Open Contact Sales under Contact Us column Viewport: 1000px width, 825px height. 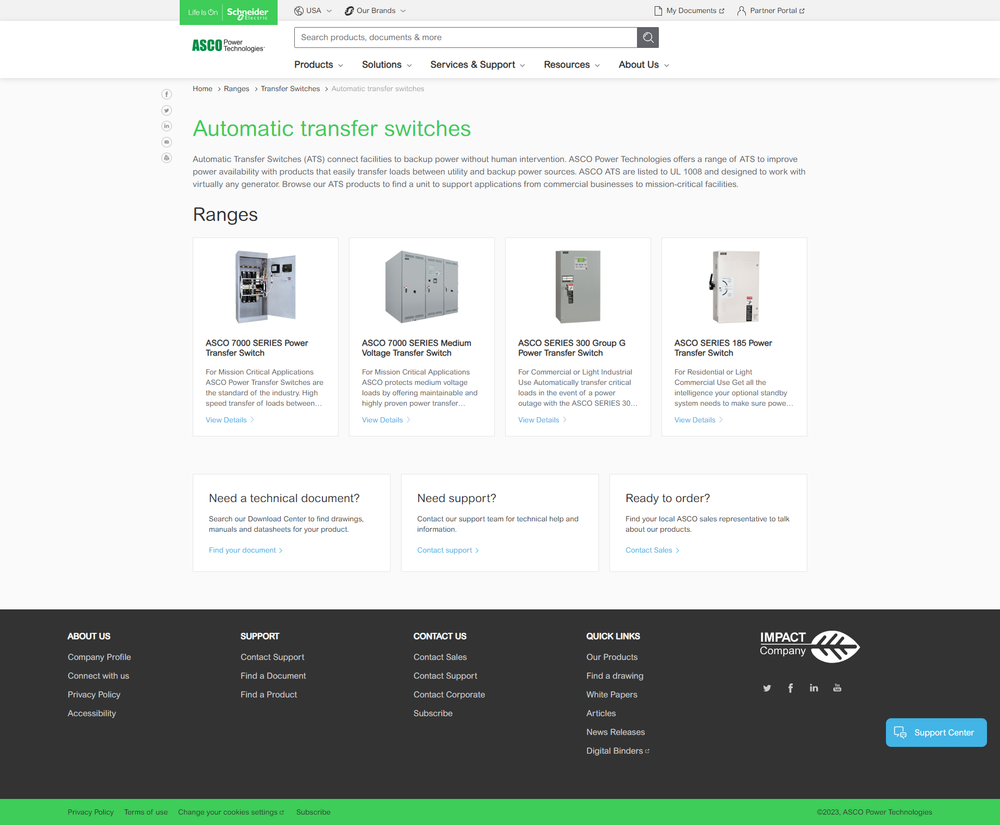coord(440,657)
